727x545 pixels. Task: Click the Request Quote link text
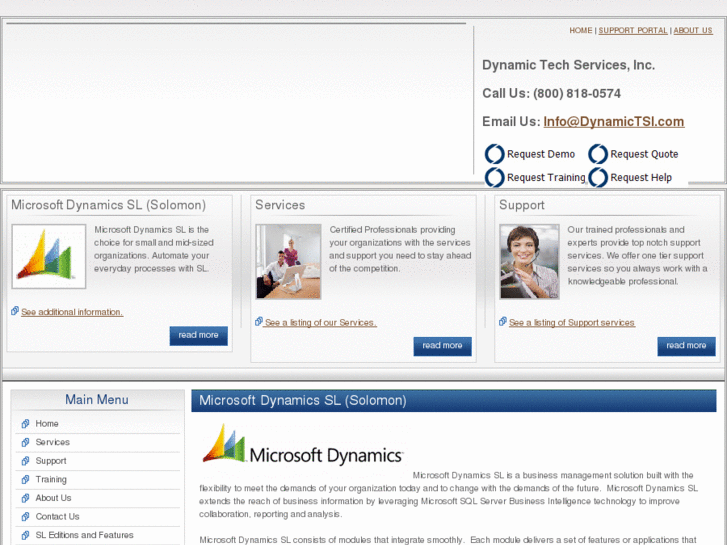pyautogui.click(x=644, y=154)
